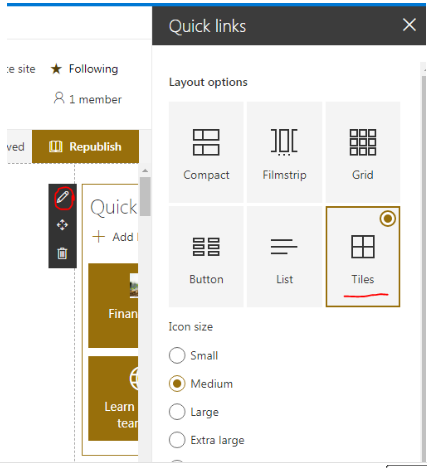Select the Compact layout option
Image resolution: width=427 pixels, height=468 pixels.
coord(206,152)
